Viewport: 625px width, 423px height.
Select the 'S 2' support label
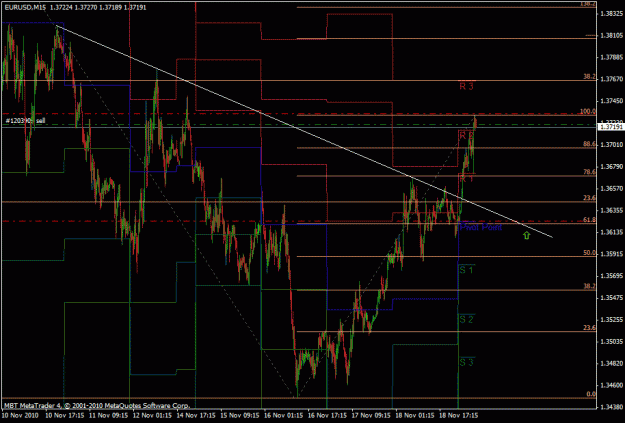[x=466, y=319]
